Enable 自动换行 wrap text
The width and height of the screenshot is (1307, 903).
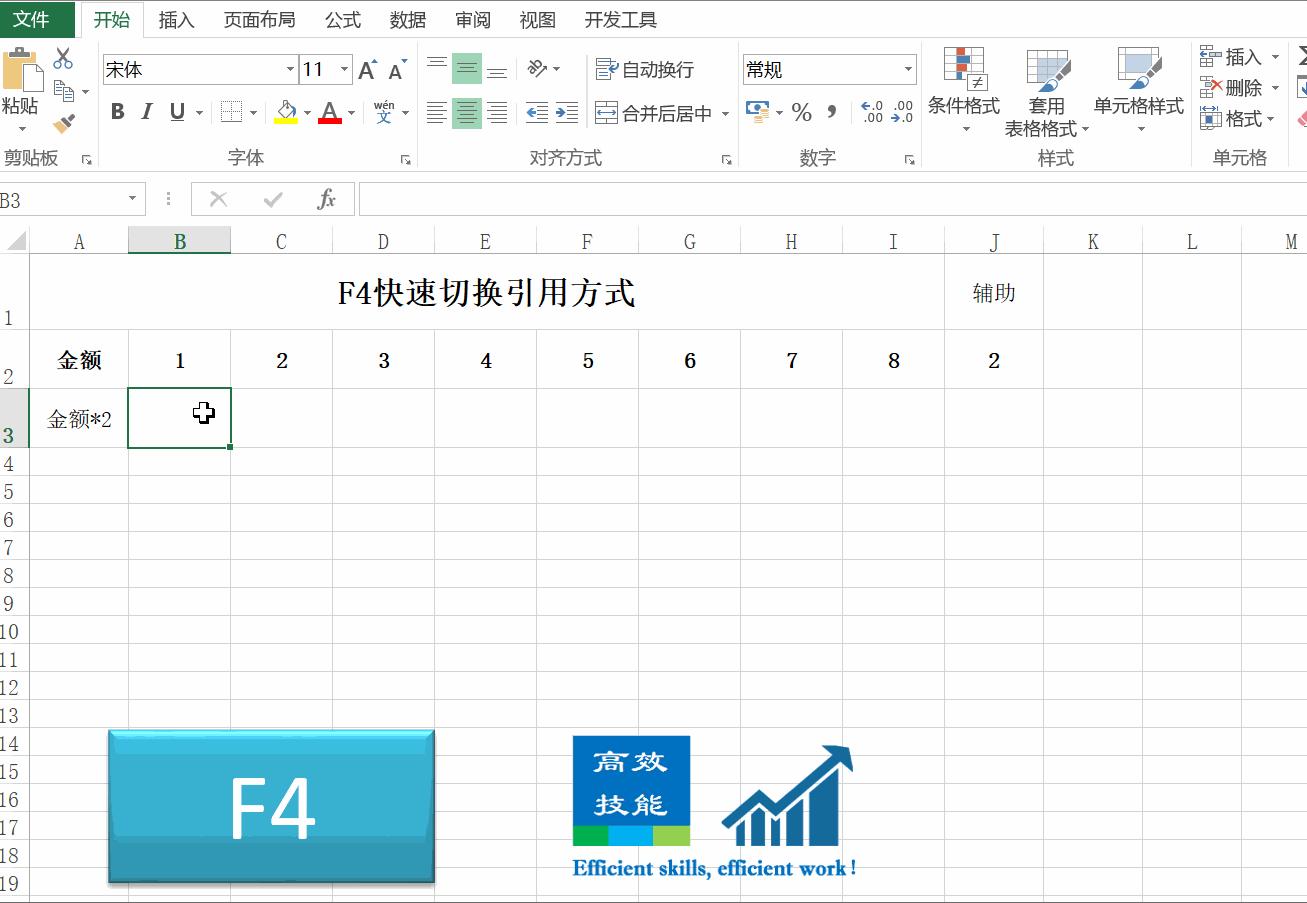pyautogui.click(x=638, y=68)
